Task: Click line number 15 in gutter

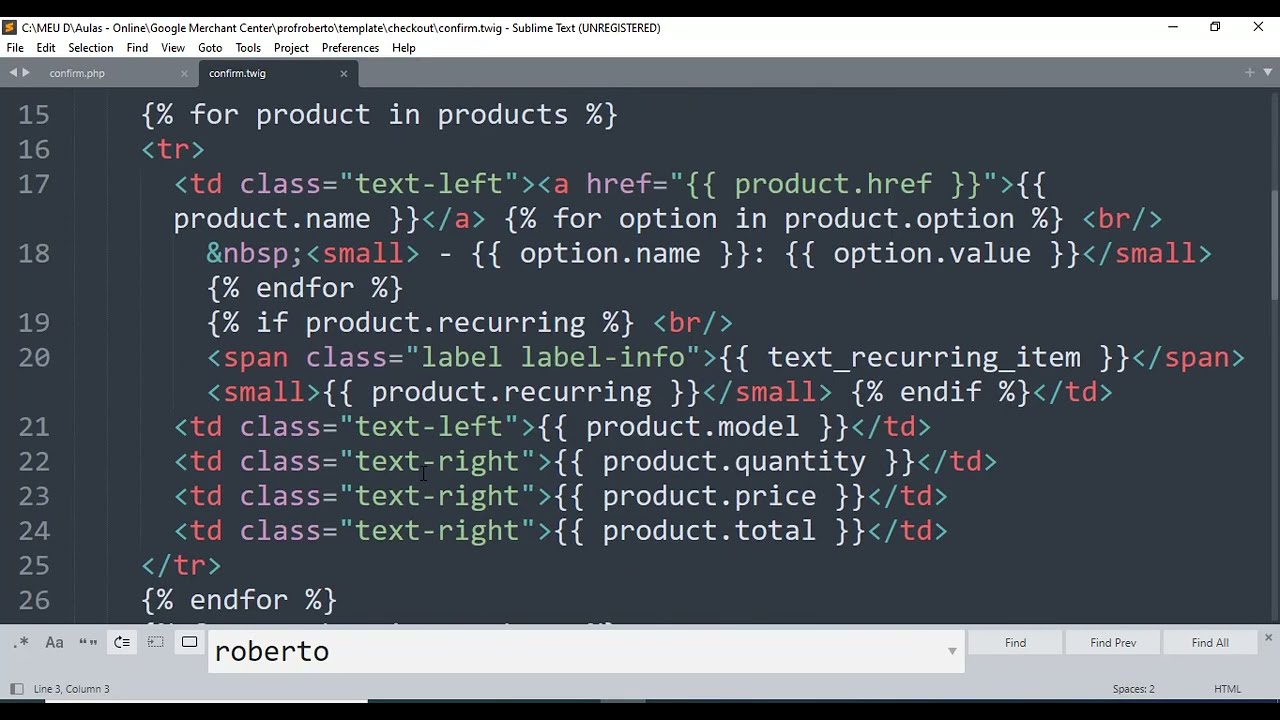Action: pyautogui.click(x=34, y=115)
